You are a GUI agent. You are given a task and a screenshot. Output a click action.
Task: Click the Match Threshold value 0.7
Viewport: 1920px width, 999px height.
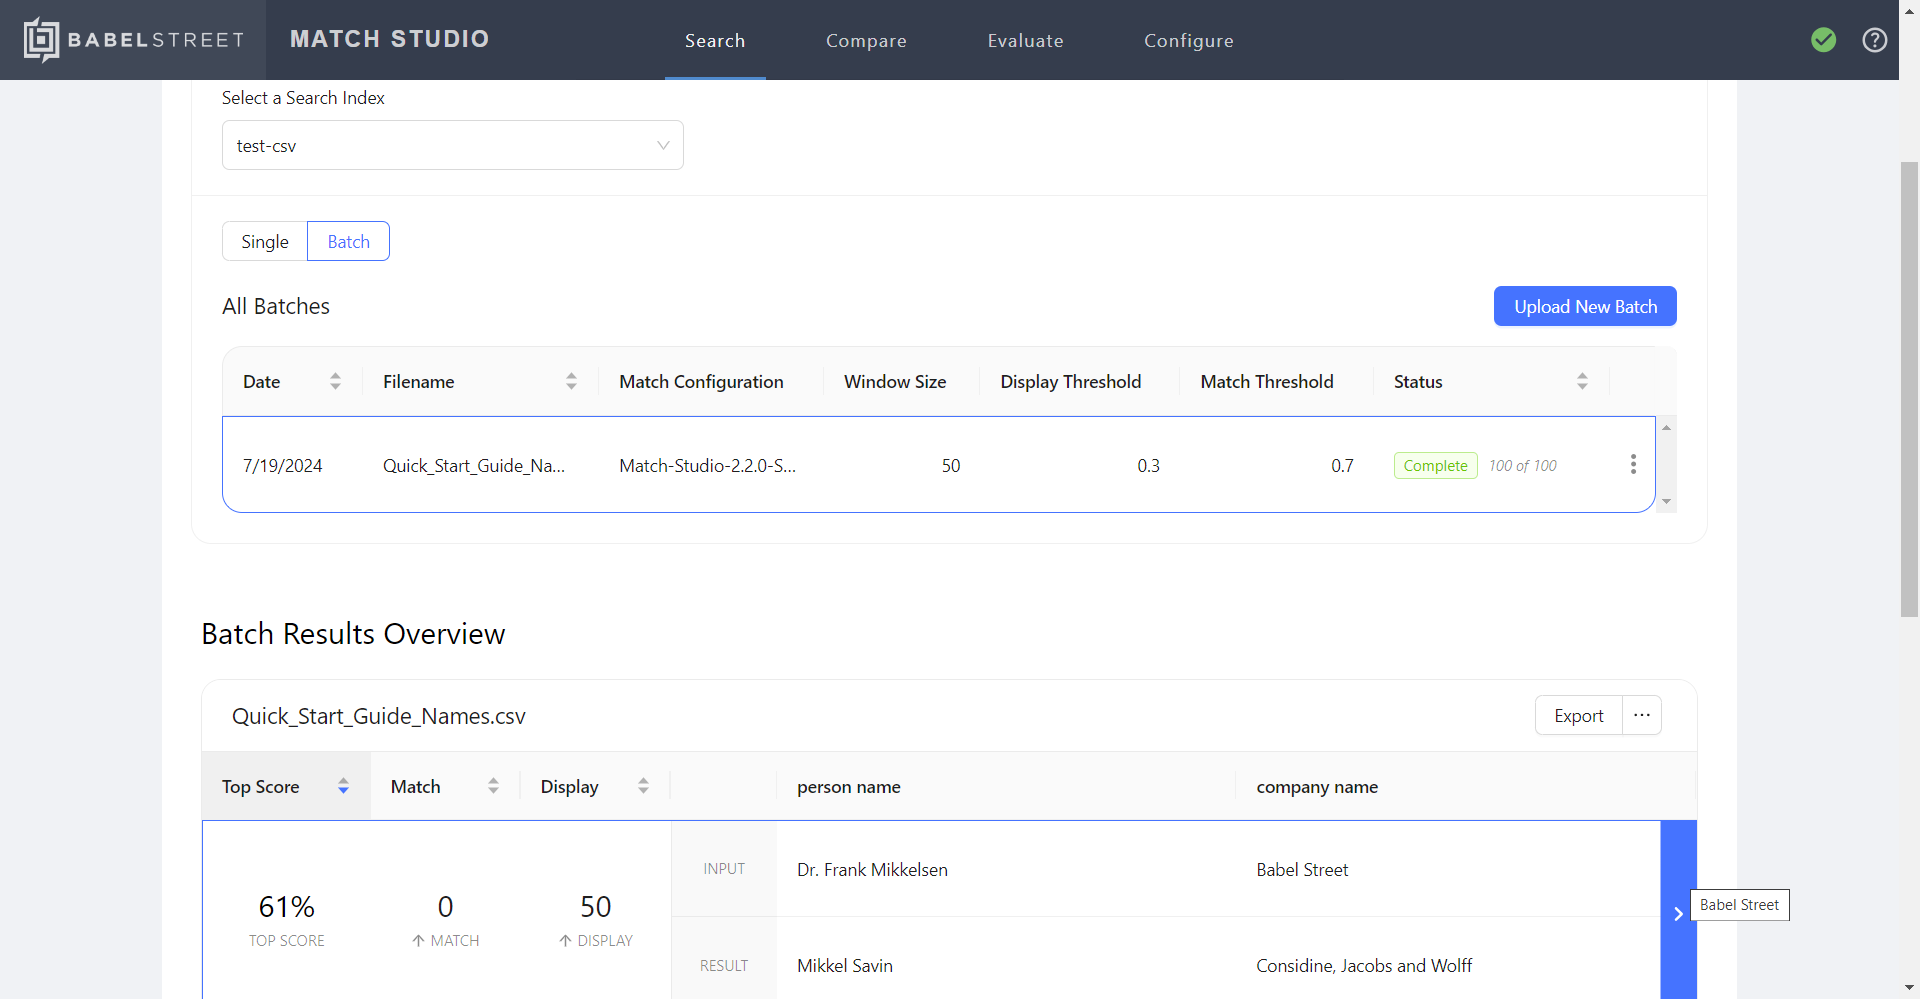click(x=1342, y=465)
